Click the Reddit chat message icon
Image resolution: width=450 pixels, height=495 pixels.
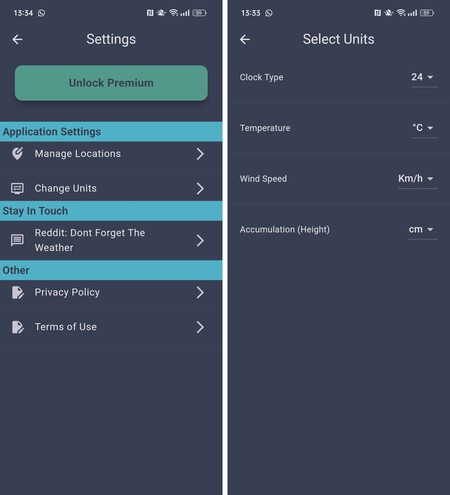click(17, 240)
